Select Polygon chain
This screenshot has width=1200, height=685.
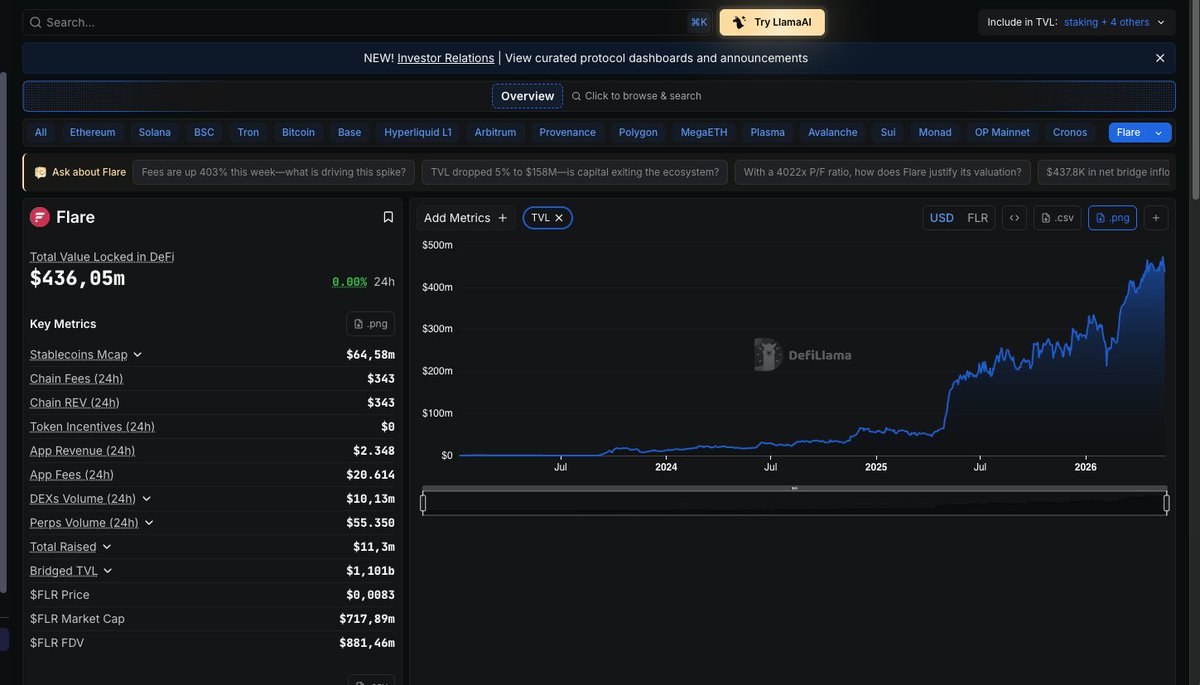[638, 132]
